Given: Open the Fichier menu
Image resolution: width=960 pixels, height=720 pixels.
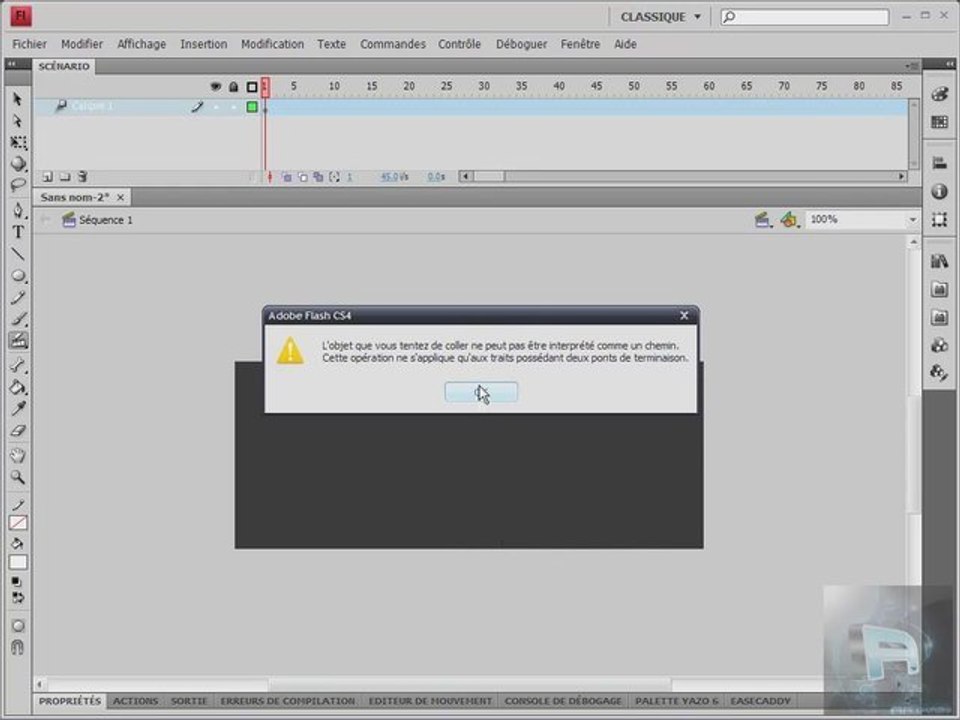Looking at the screenshot, I should tap(29, 44).
